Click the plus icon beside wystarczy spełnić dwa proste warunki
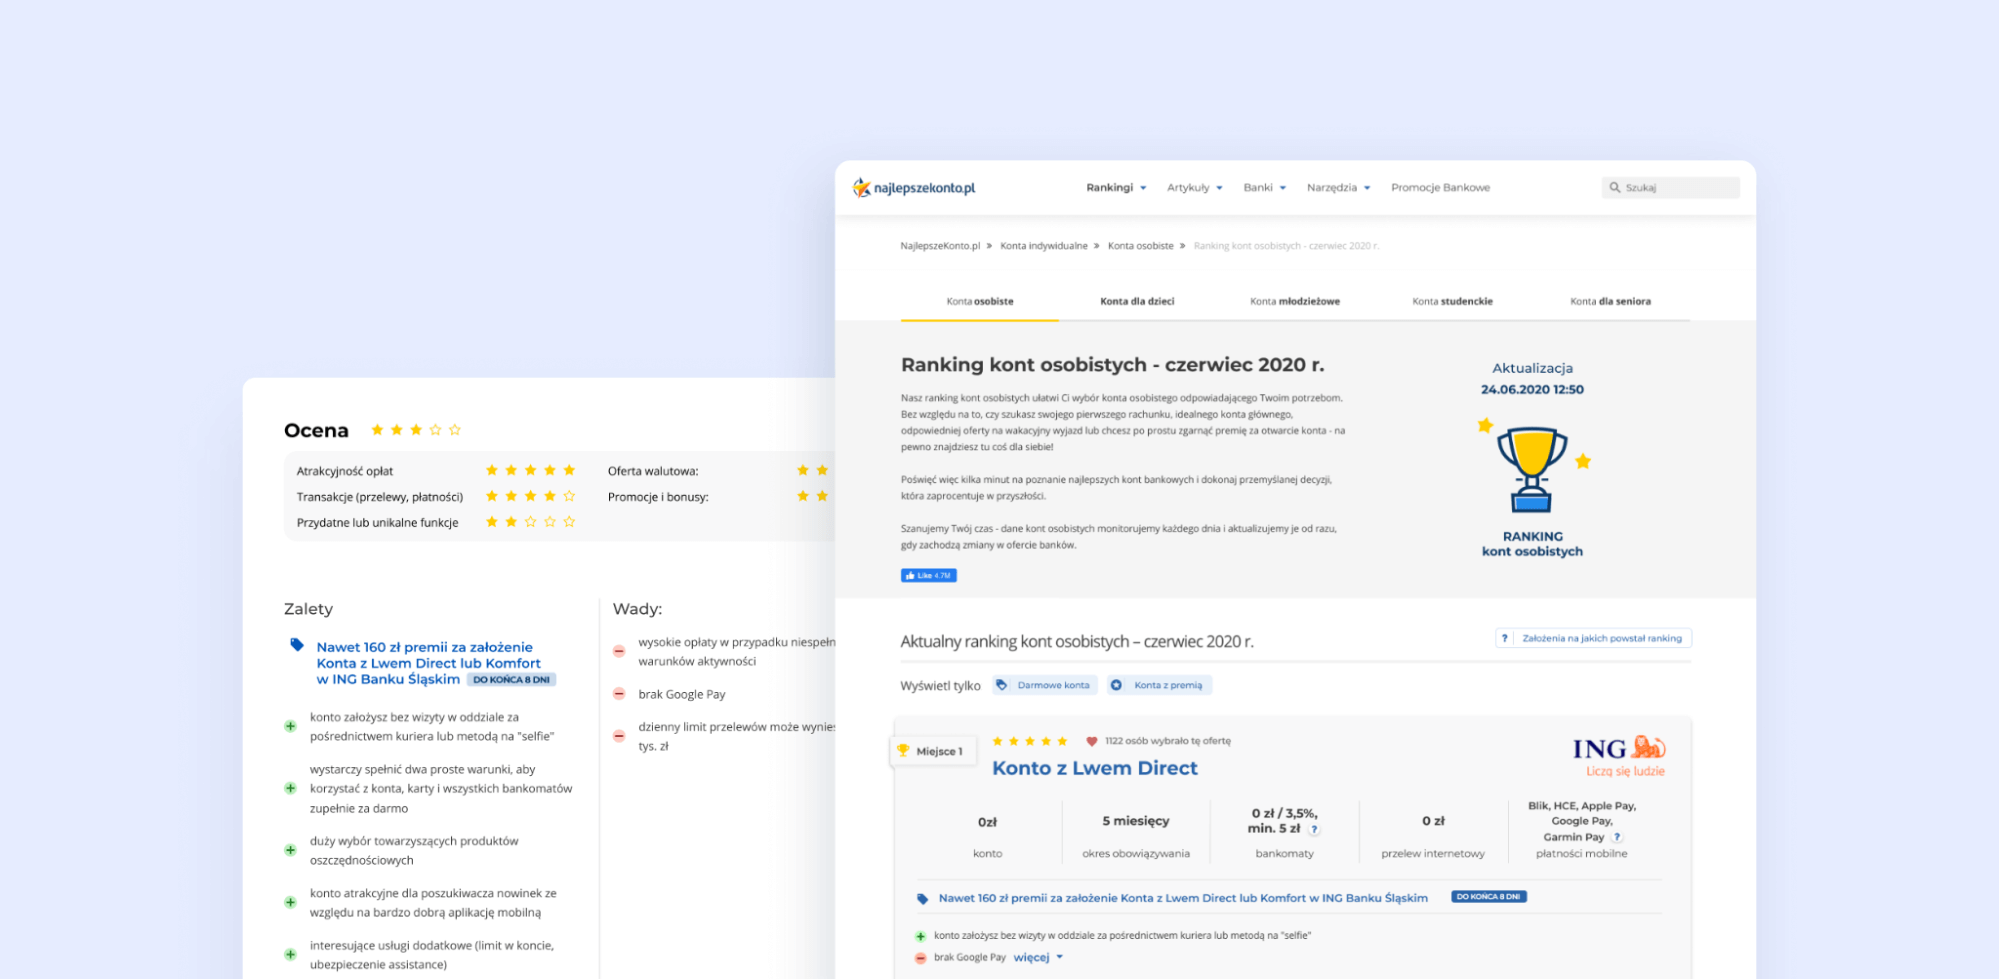The height and width of the screenshot is (980, 1999). pyautogui.click(x=290, y=788)
